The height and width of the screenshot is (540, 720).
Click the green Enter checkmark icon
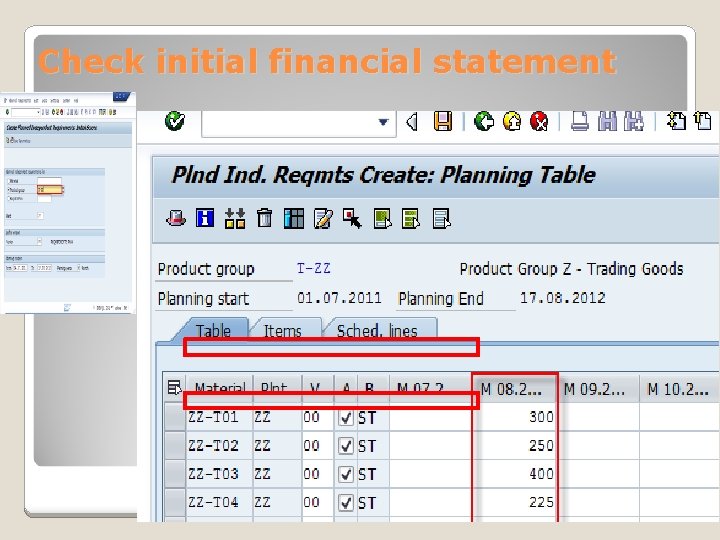point(174,121)
